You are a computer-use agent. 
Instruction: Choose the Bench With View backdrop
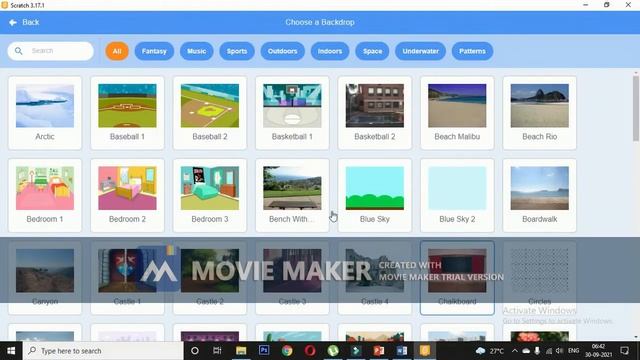coord(292,196)
